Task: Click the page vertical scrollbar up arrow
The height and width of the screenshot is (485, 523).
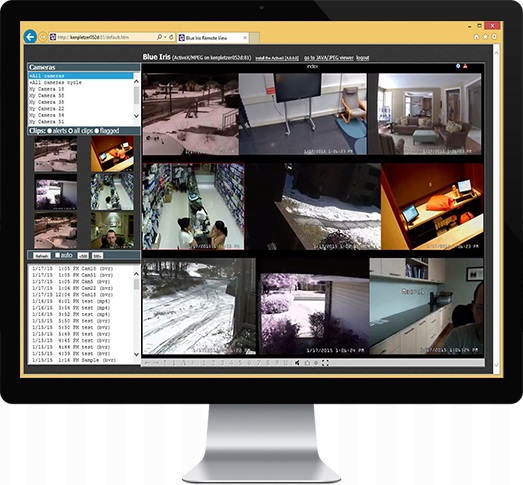Action: coord(497,52)
